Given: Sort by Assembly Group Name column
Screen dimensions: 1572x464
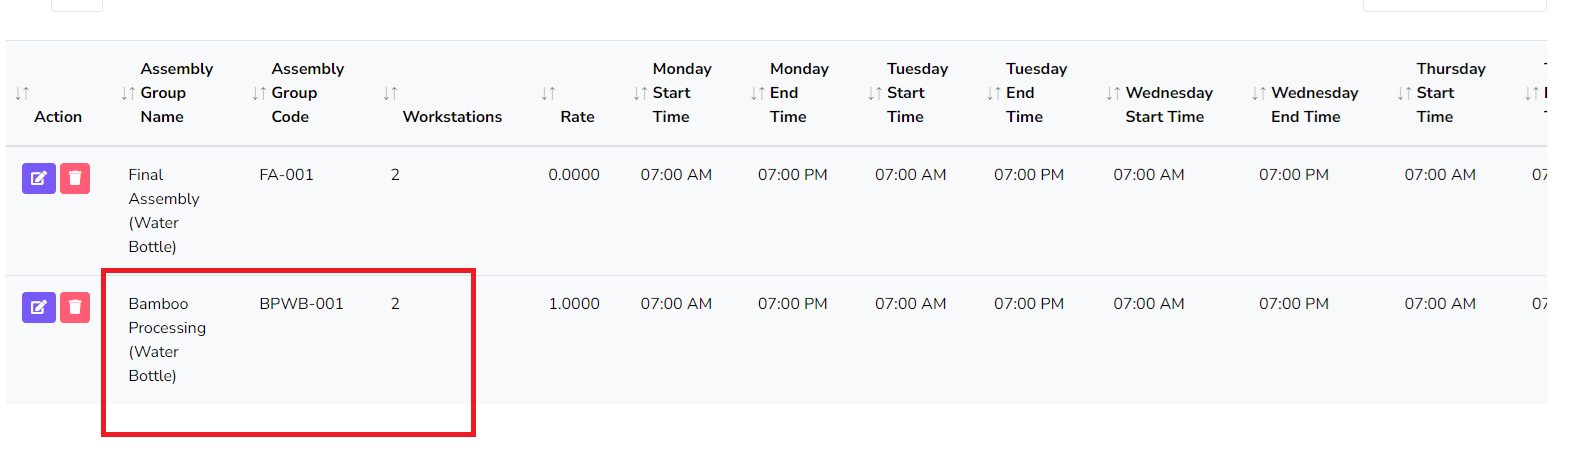Looking at the screenshot, I should pyautogui.click(x=128, y=93).
